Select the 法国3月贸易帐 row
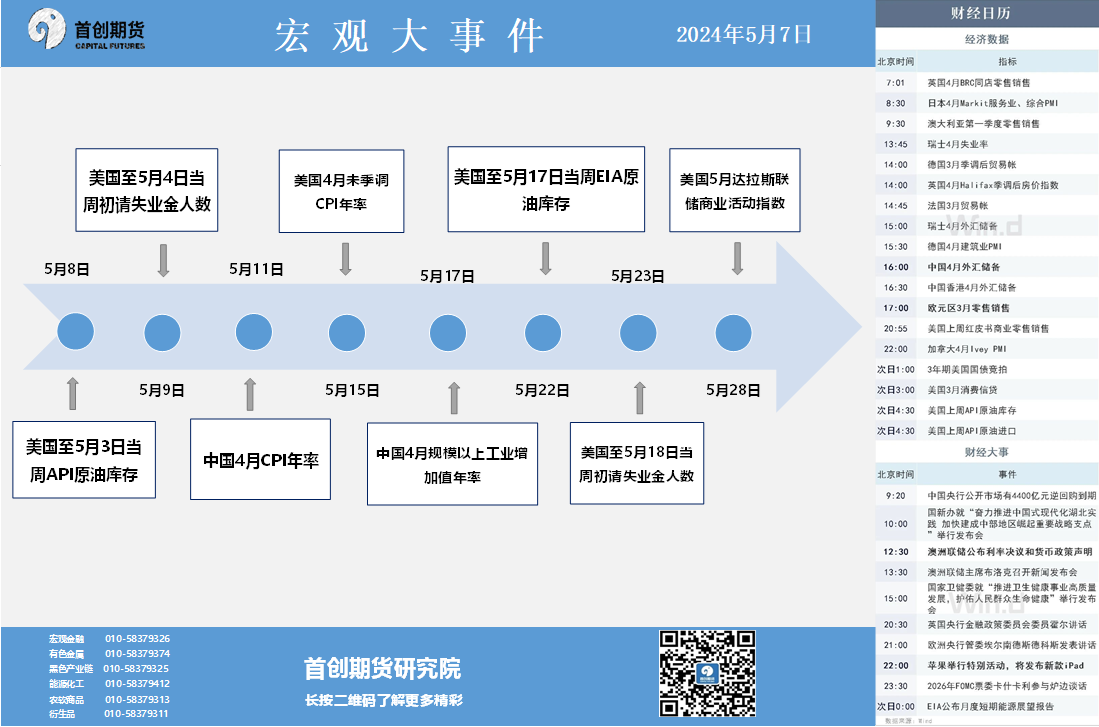1099x727 pixels. pyautogui.click(x=987, y=205)
